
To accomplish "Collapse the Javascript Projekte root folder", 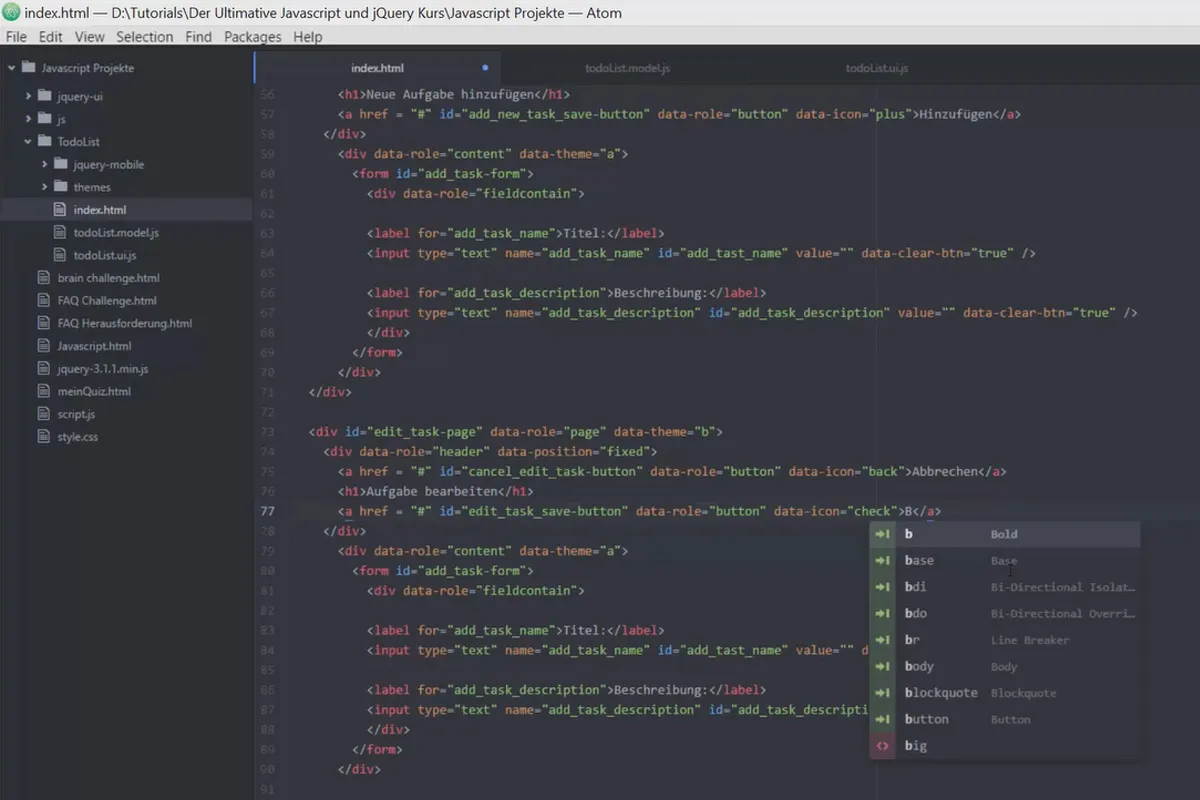I will tap(12, 68).
